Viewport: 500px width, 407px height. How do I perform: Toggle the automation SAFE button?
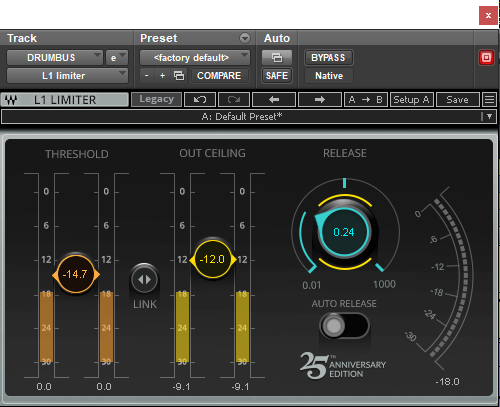(277, 76)
